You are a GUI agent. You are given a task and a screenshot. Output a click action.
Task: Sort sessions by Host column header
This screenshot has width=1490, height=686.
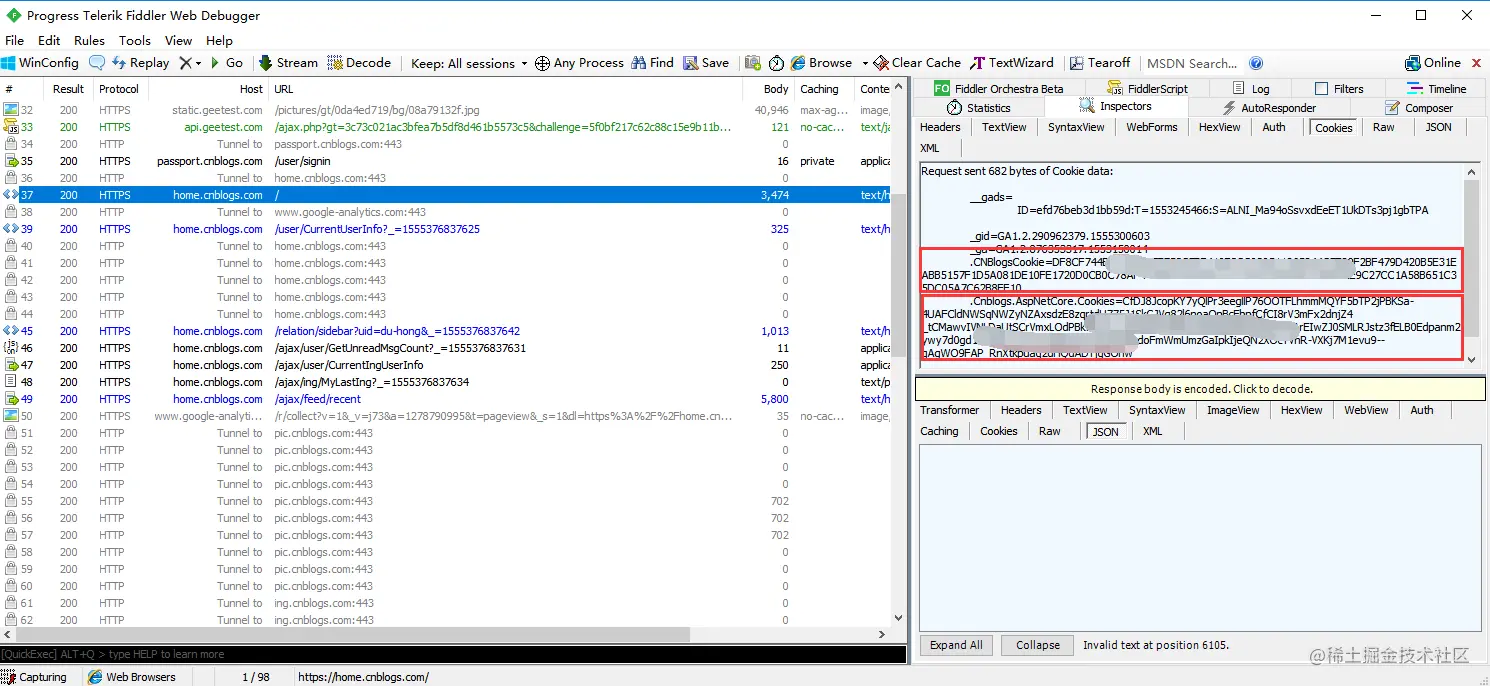tap(207, 89)
